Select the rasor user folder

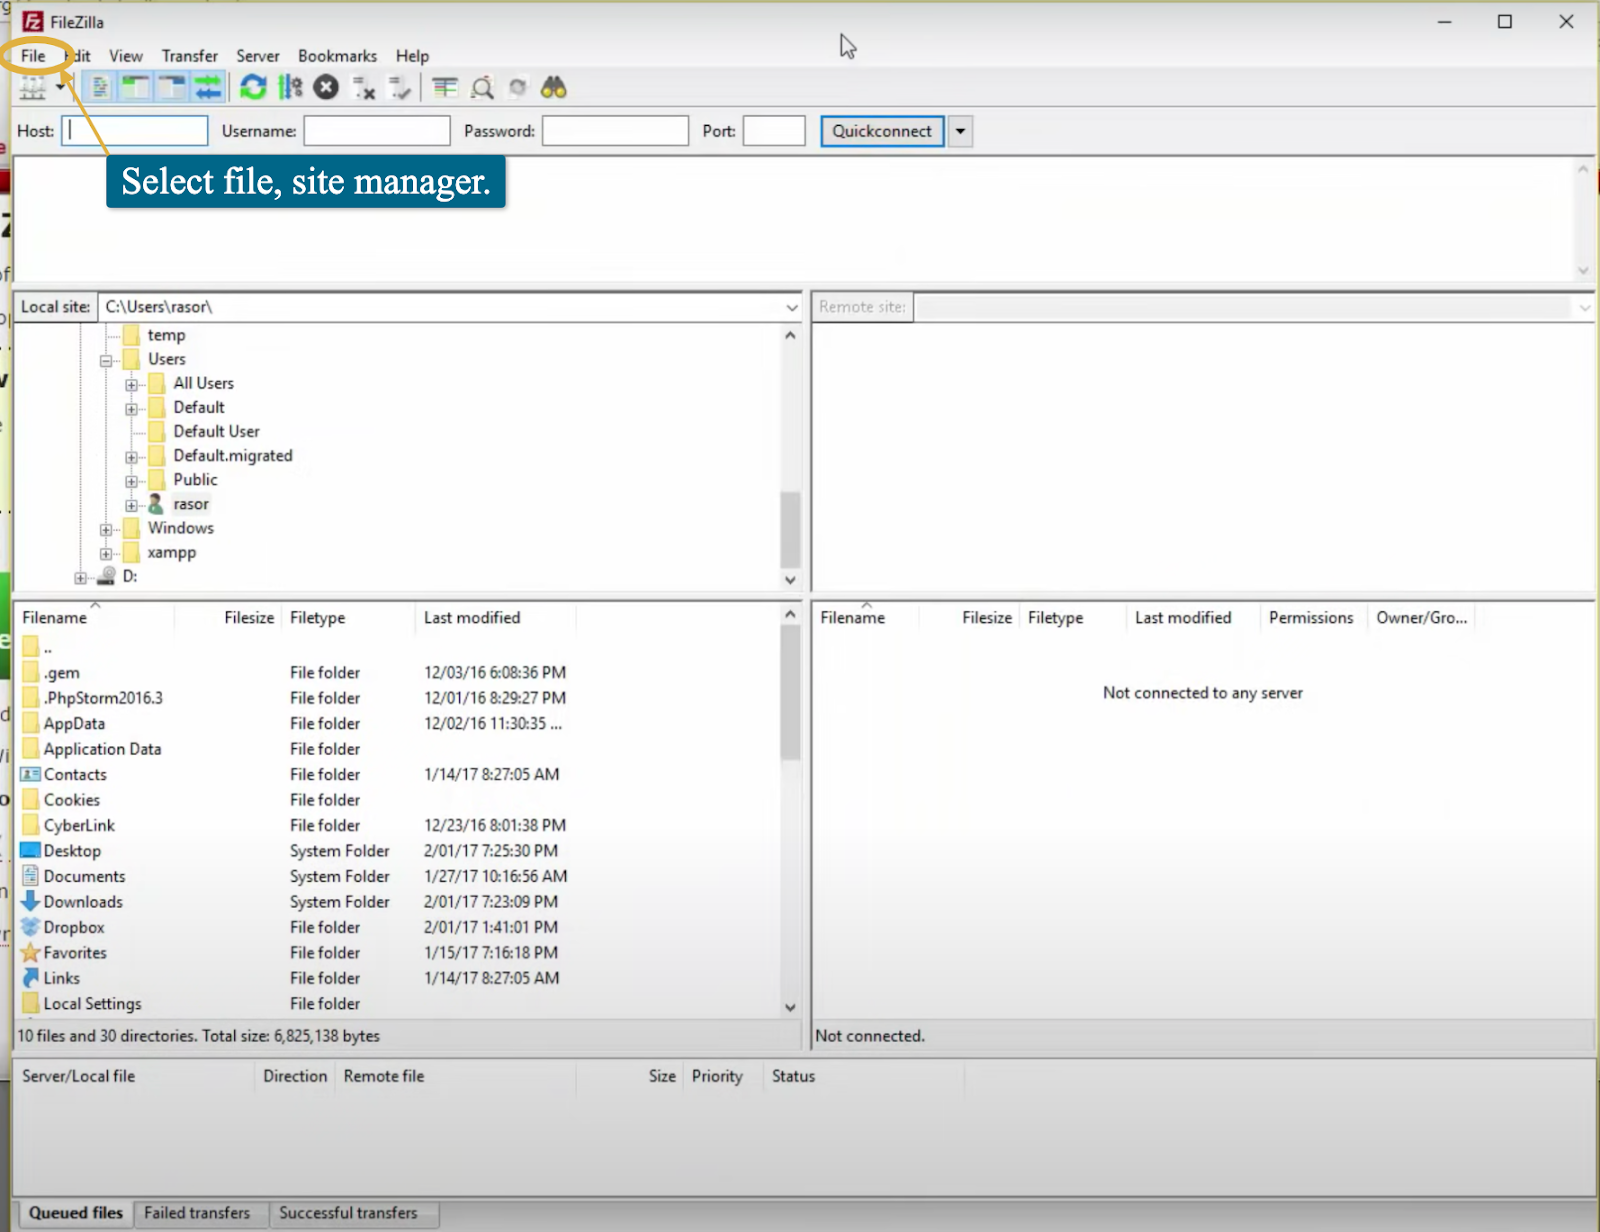[191, 504]
